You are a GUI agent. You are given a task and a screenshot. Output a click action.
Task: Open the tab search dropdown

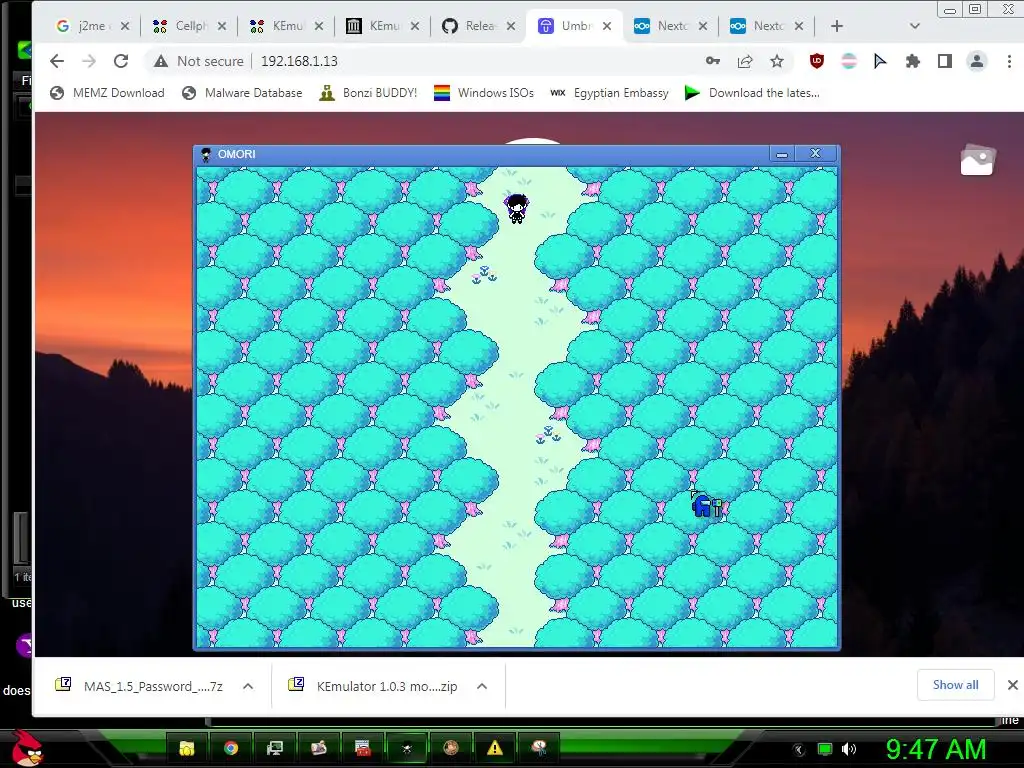[914, 26]
